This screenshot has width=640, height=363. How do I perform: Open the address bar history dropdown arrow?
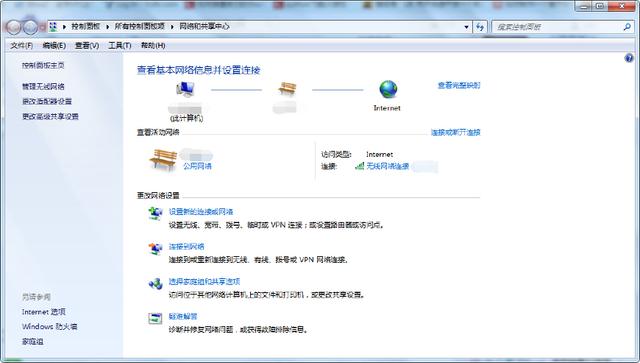pos(466,27)
